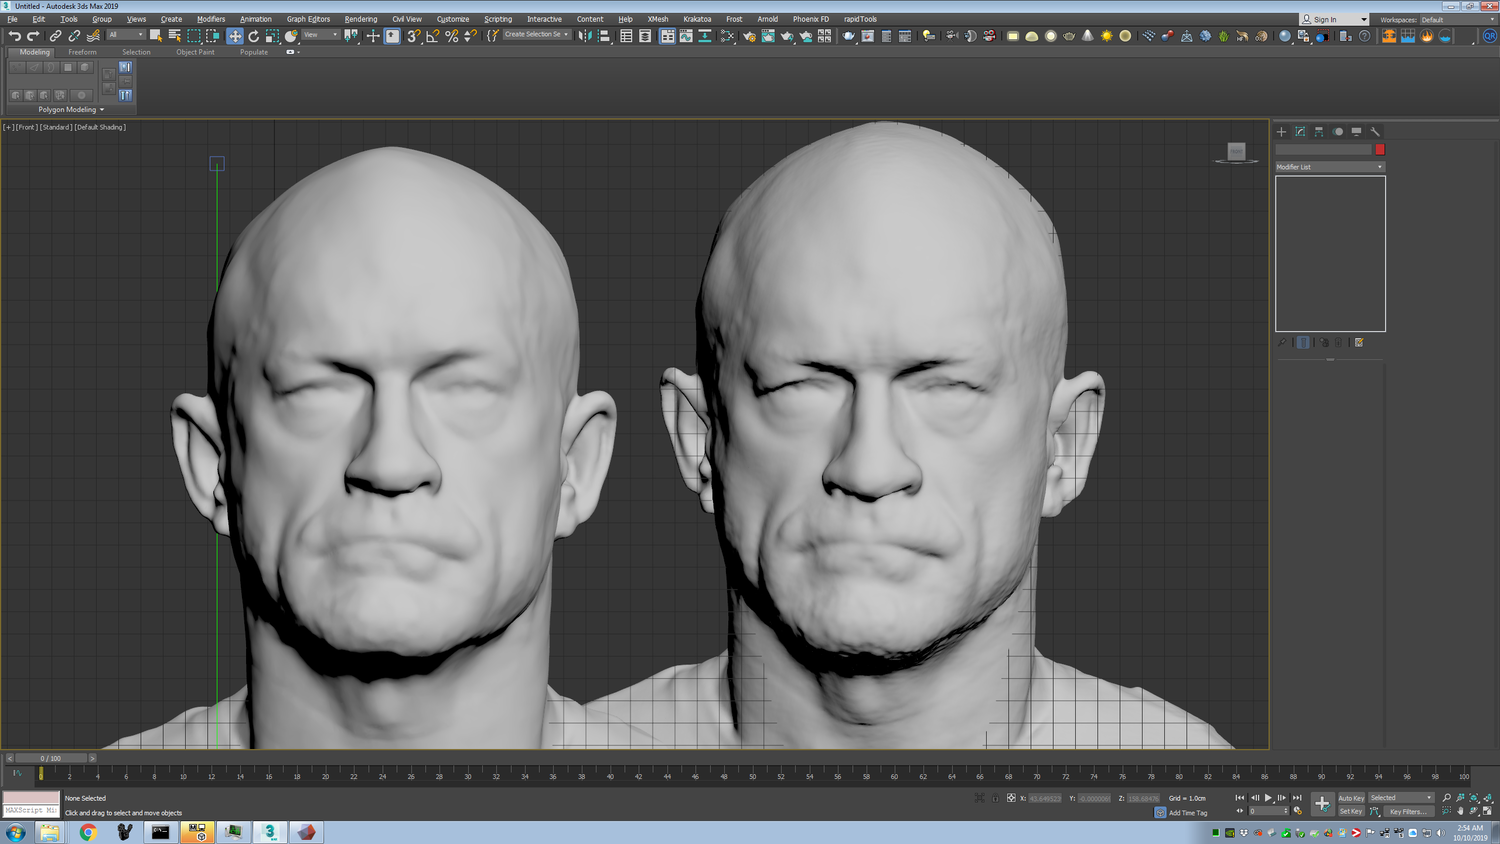Click the Maximize Viewport Toggle icon

tap(1487, 811)
